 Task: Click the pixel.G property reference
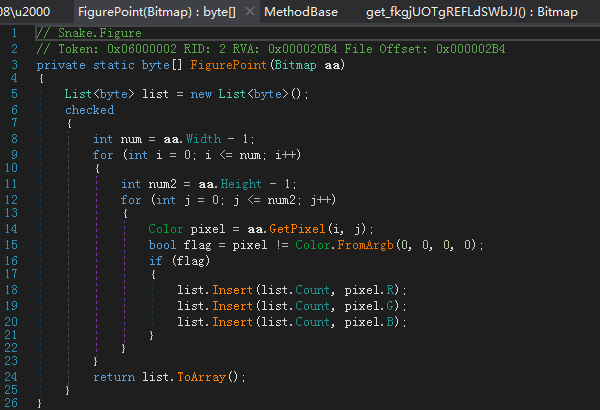coord(378,305)
